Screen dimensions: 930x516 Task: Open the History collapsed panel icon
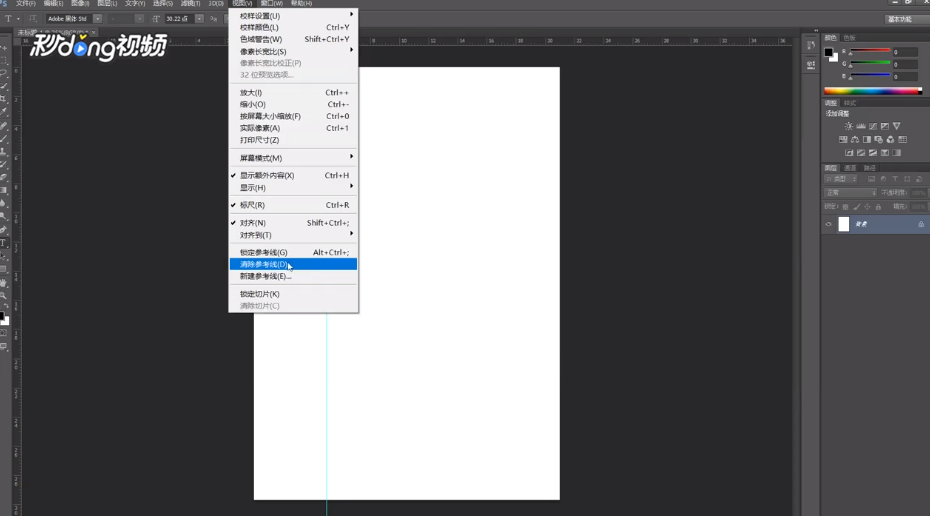pos(811,46)
